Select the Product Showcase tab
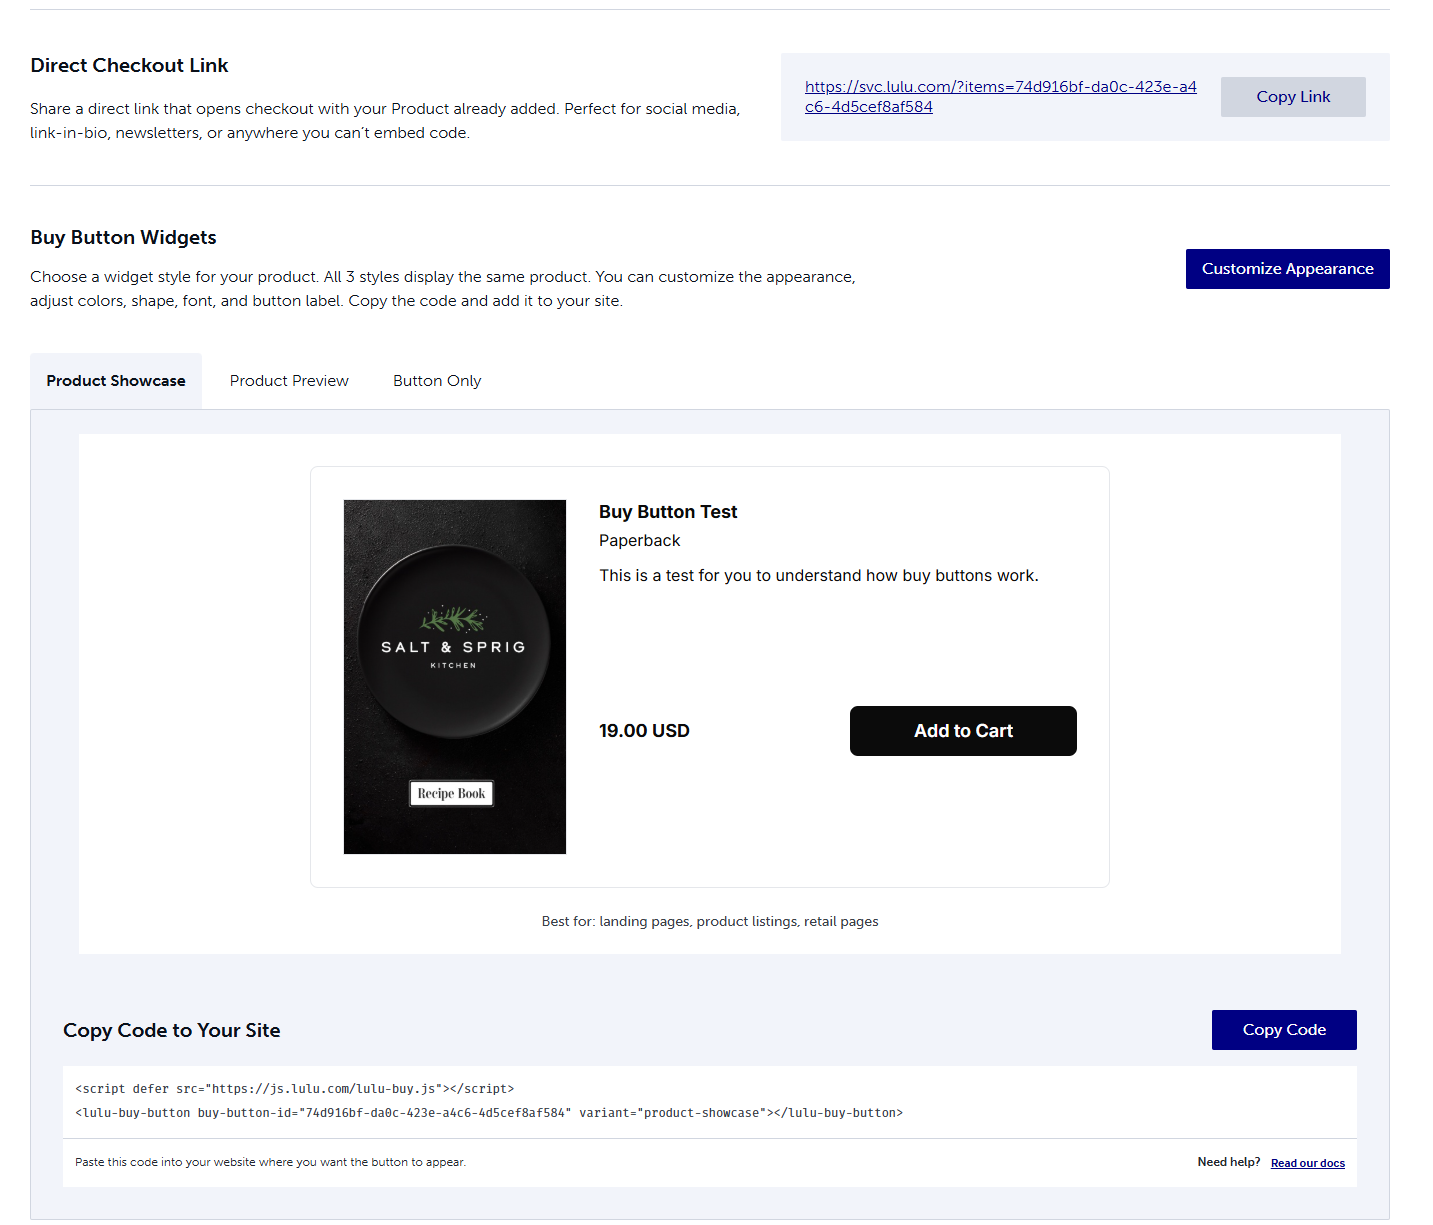This screenshot has width=1433, height=1225. 116,381
